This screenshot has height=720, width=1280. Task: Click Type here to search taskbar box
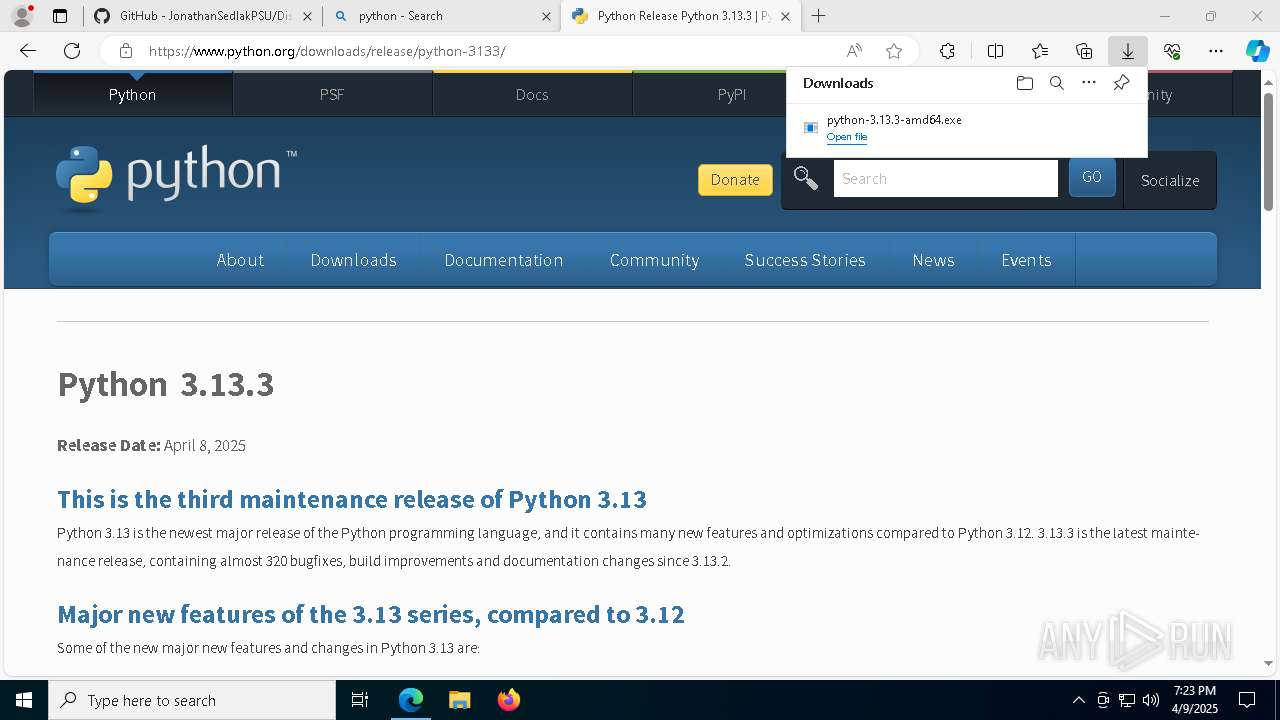pyautogui.click(x=192, y=700)
